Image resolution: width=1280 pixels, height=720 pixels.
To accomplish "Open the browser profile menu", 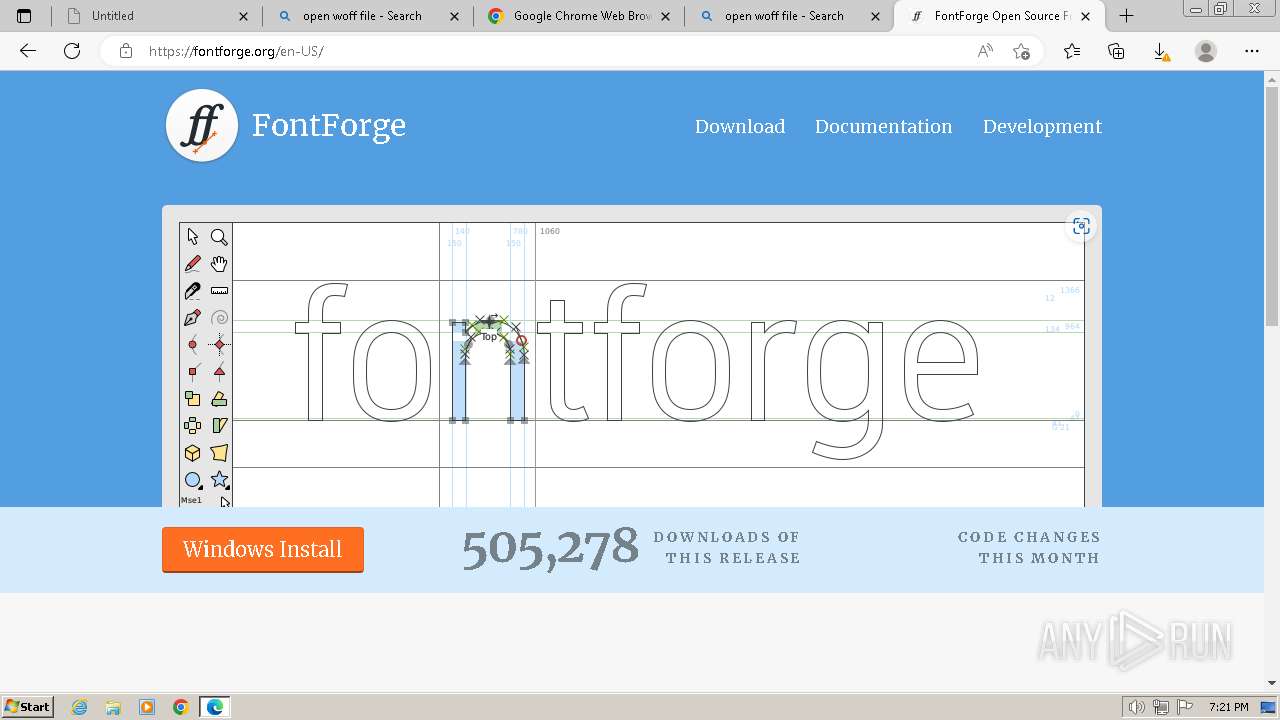I will [x=1206, y=51].
